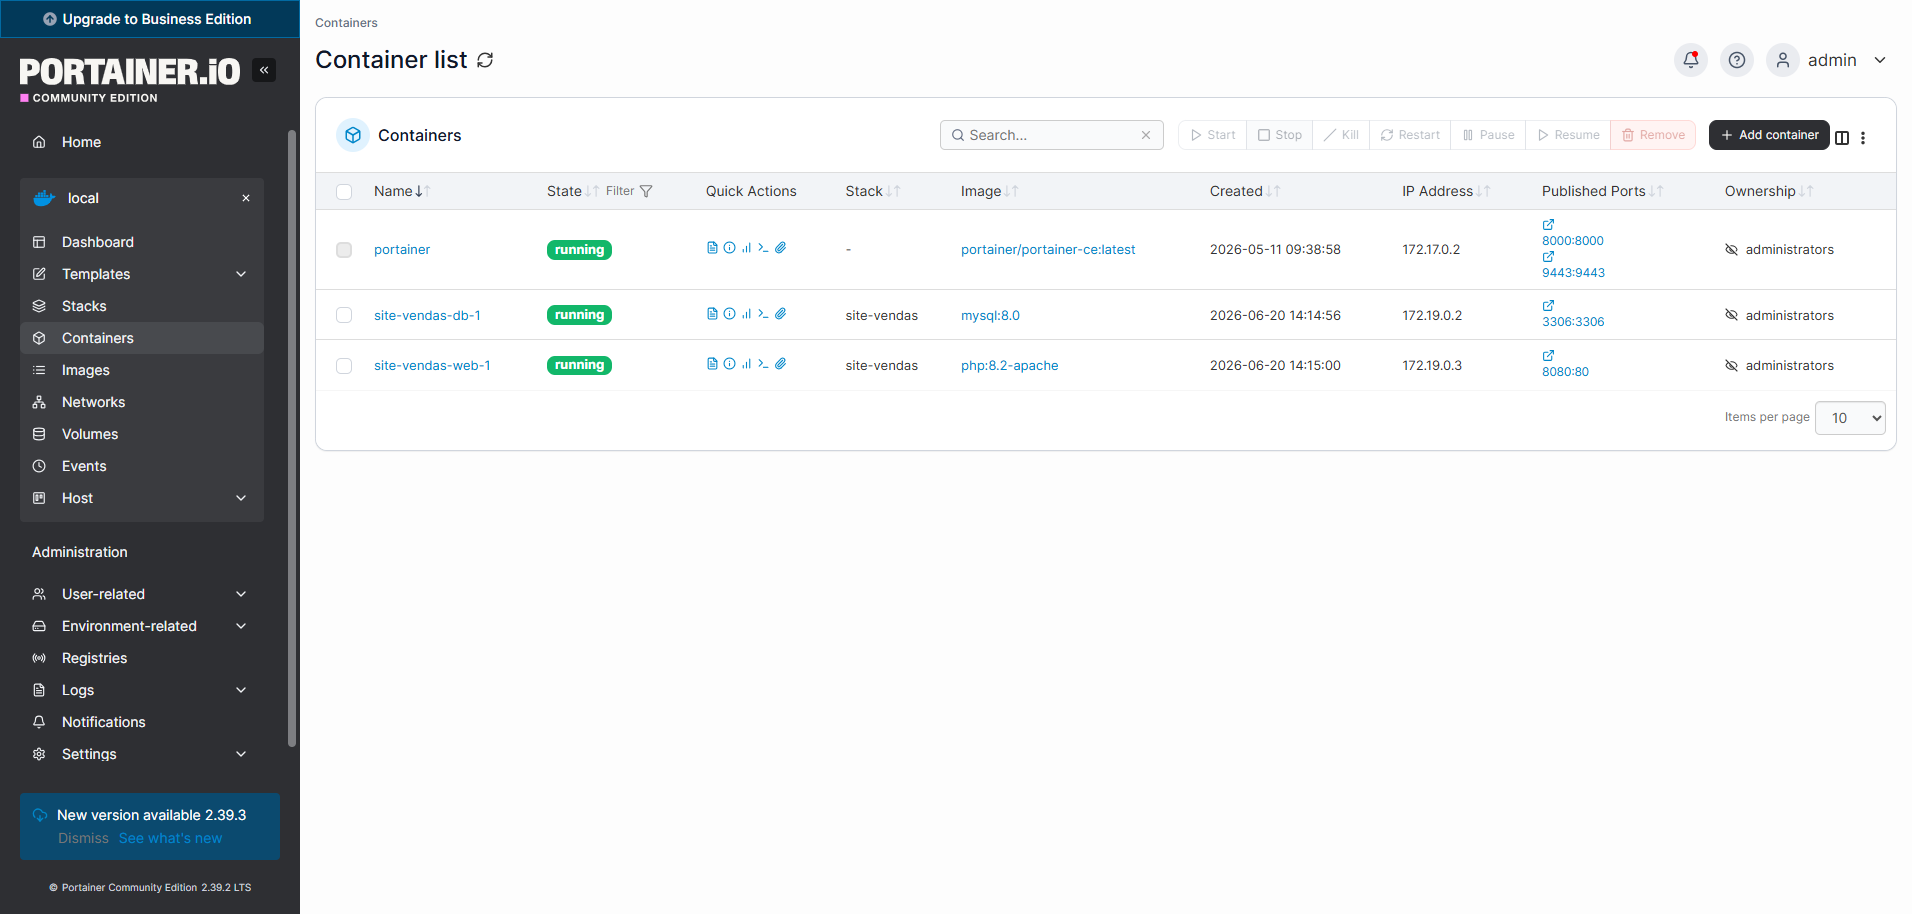Click the notifications bell icon
This screenshot has width=1912, height=914.
pos(1691,60)
